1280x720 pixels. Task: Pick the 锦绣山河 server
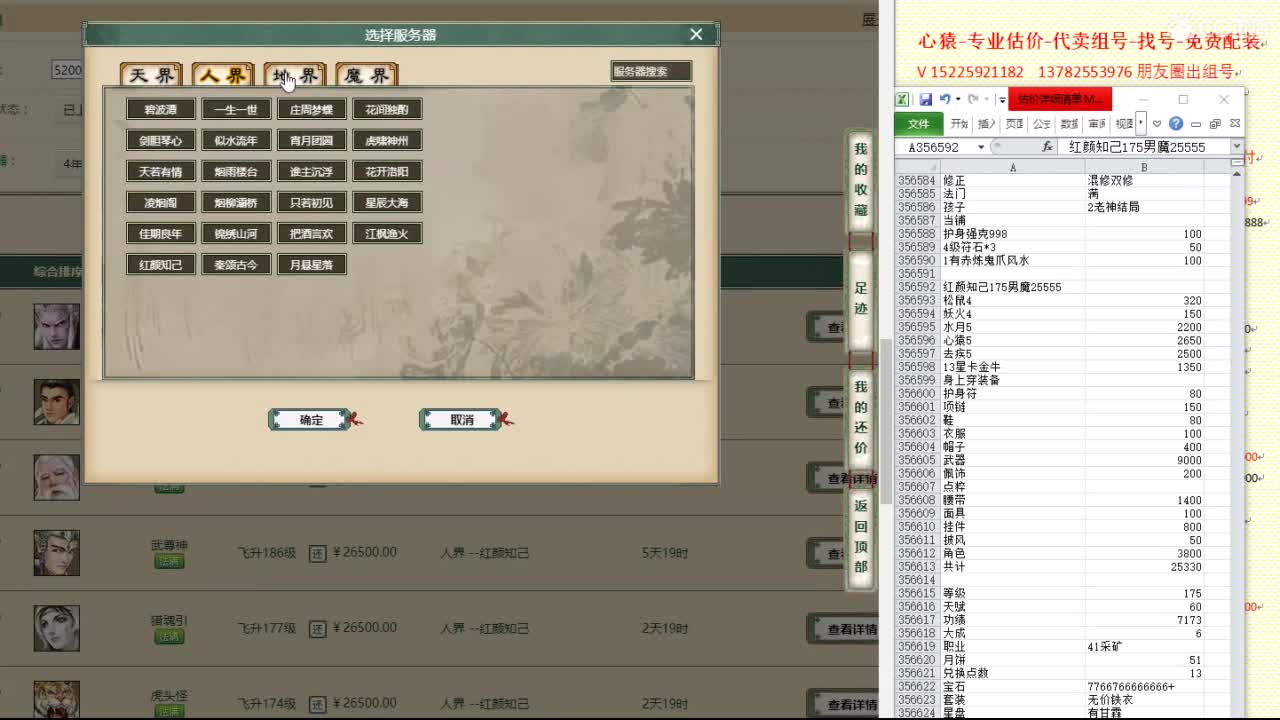236,233
